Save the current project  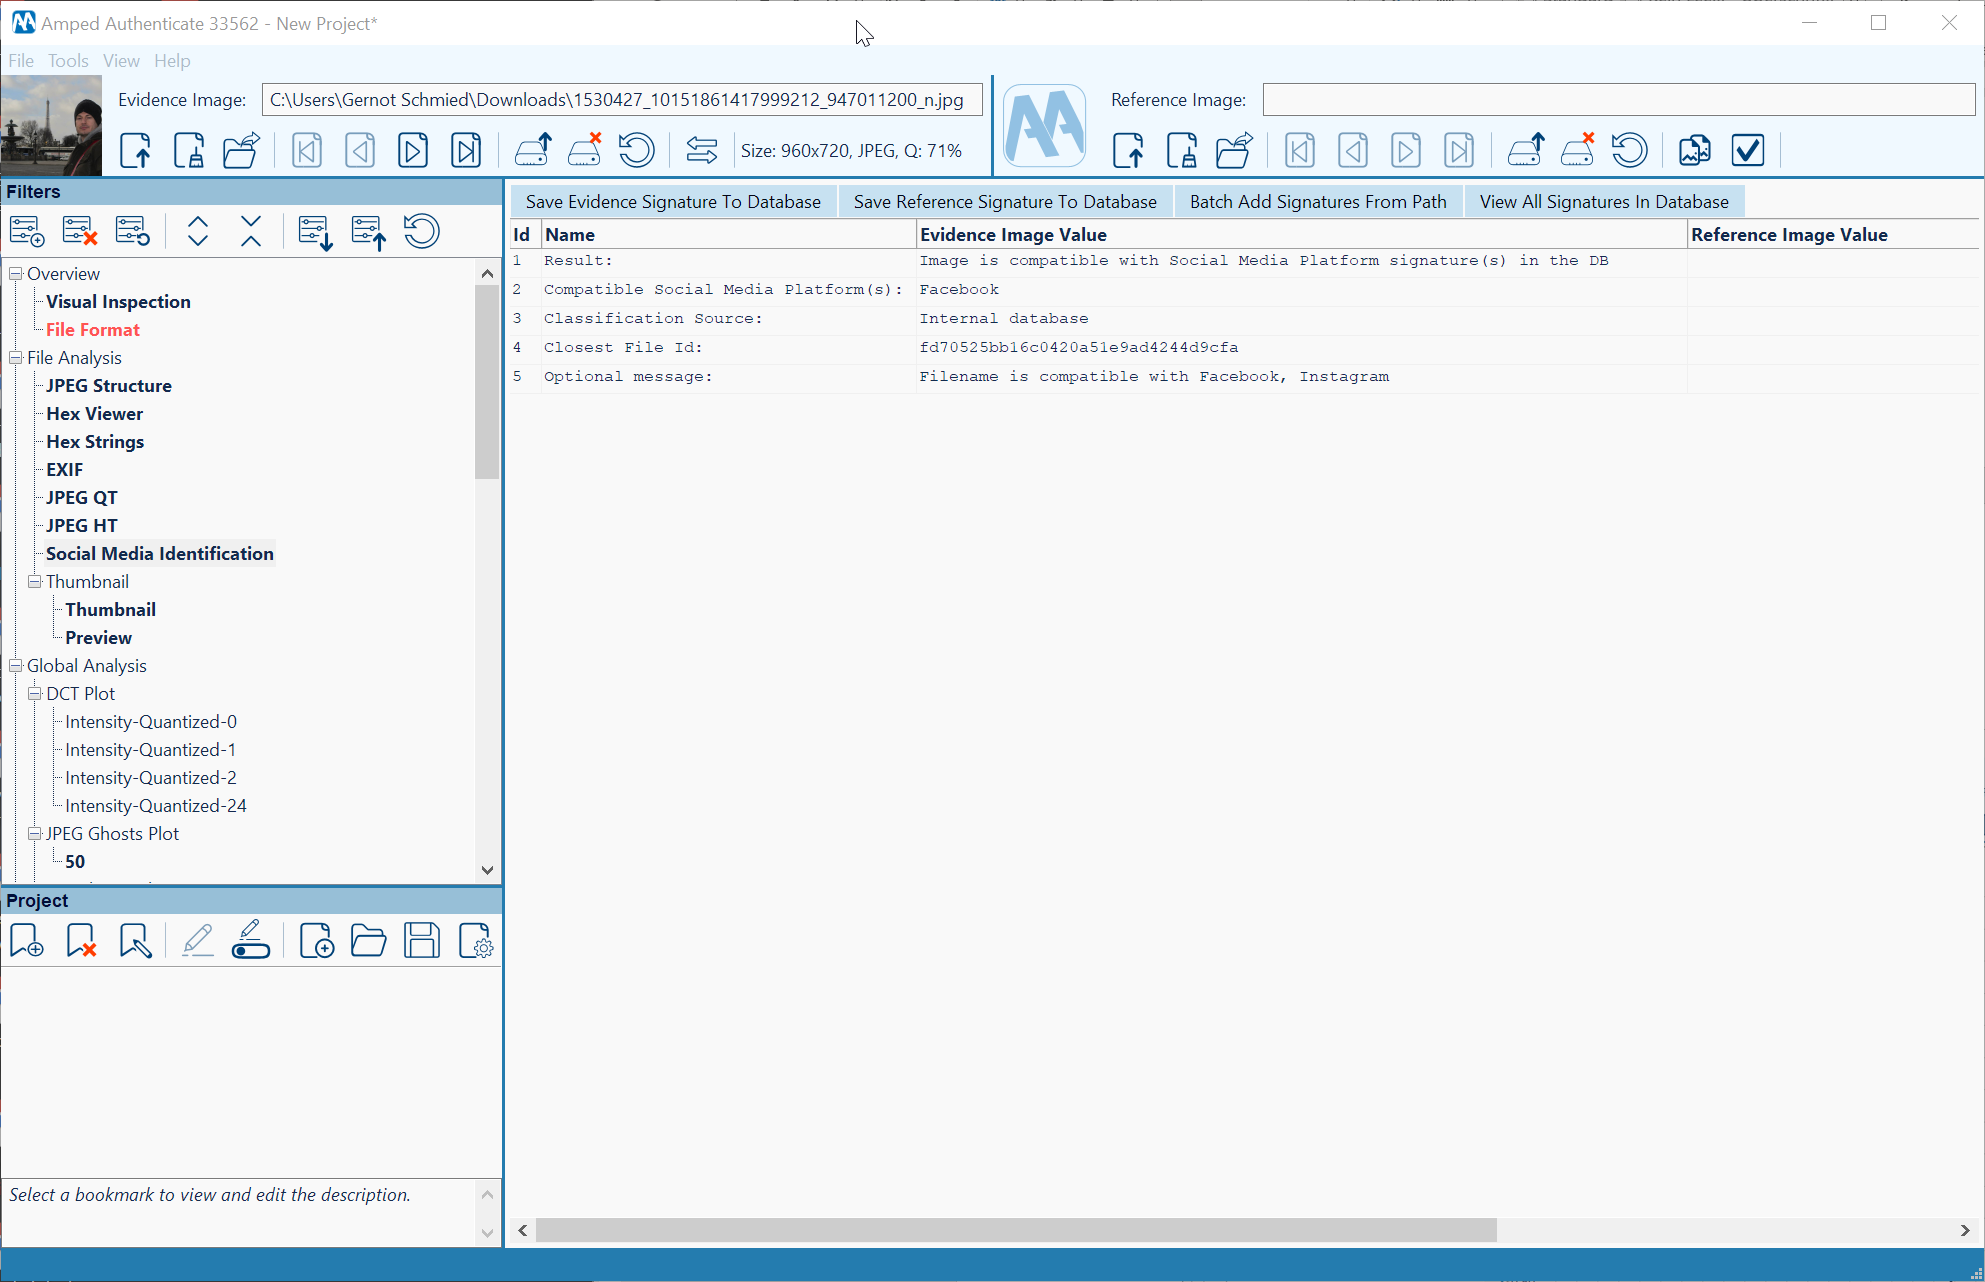click(x=422, y=940)
